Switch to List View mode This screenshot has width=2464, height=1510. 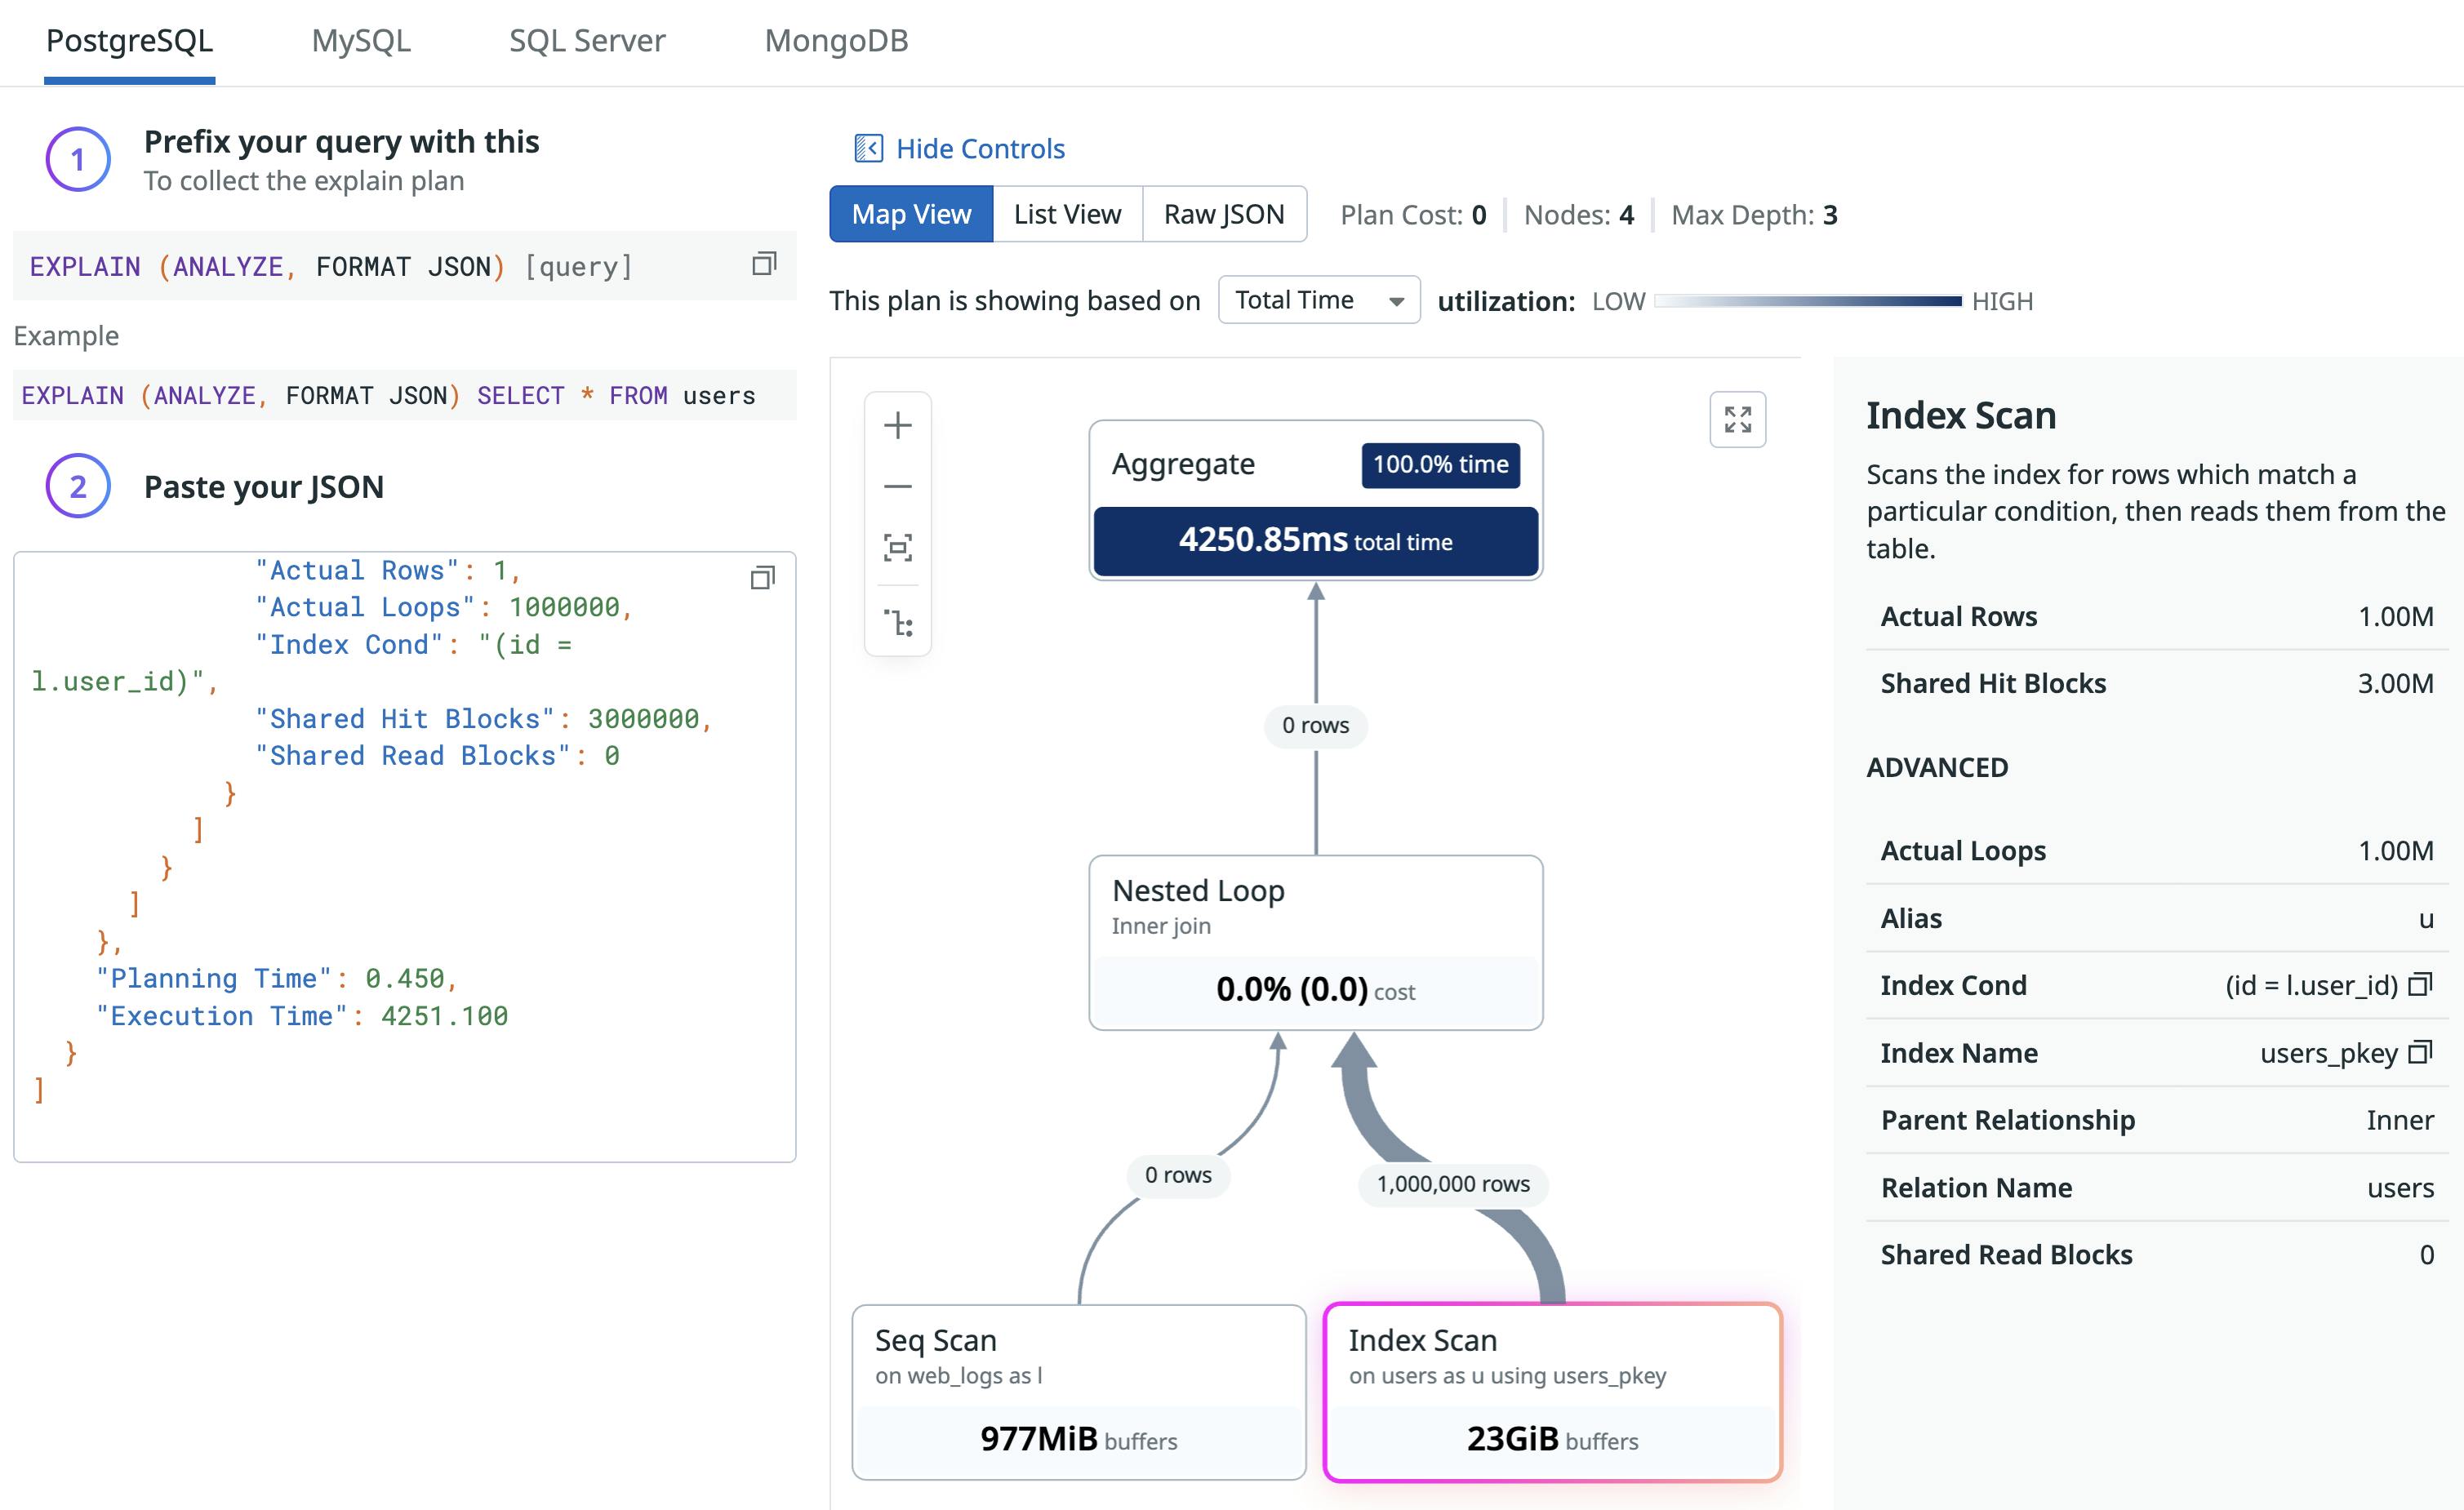[1066, 213]
